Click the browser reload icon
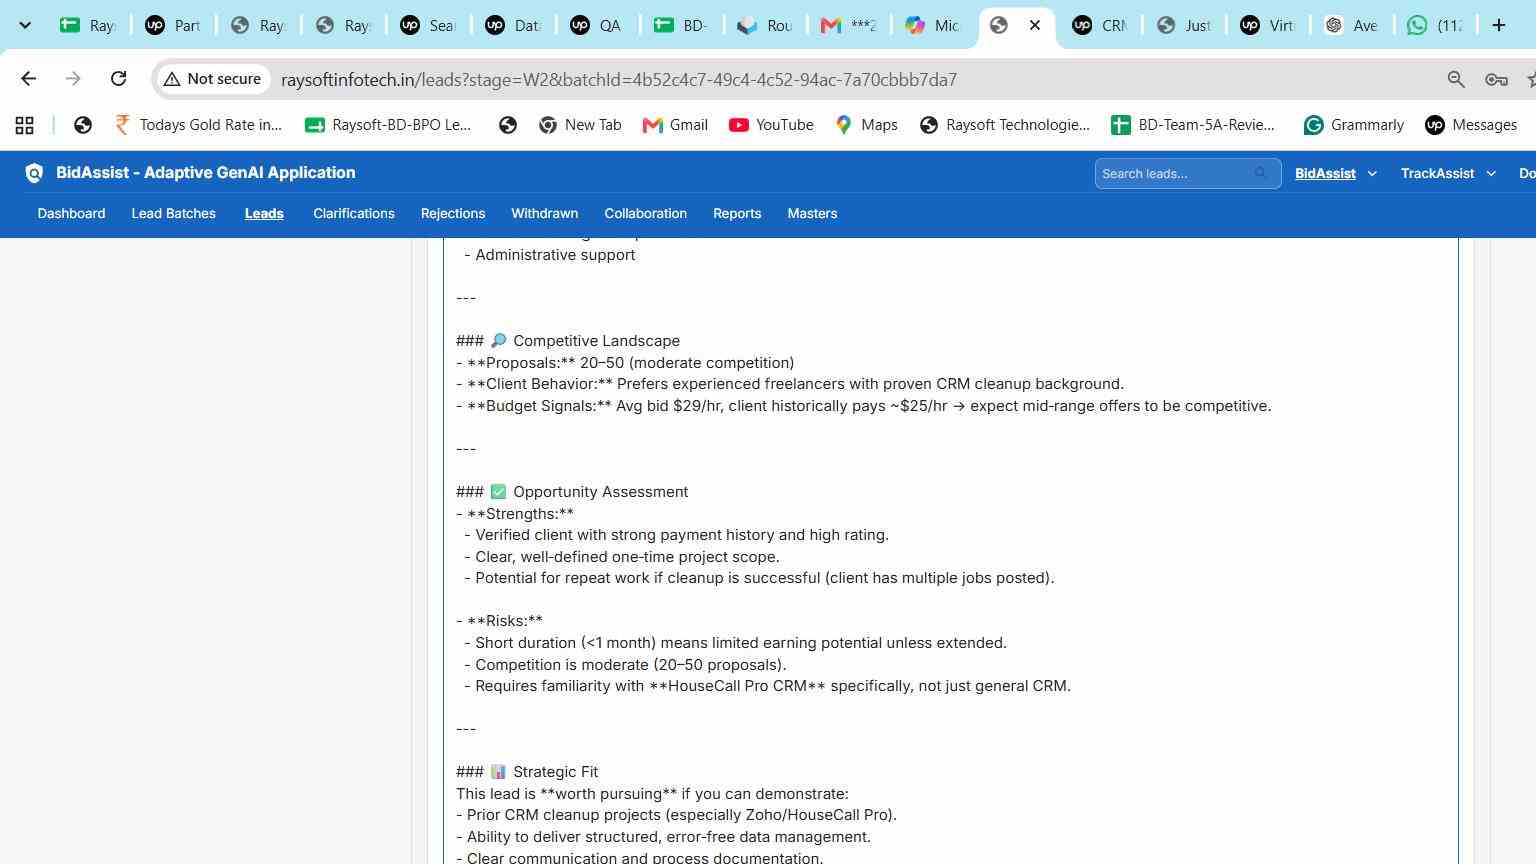The image size is (1536, 864). tap(118, 79)
